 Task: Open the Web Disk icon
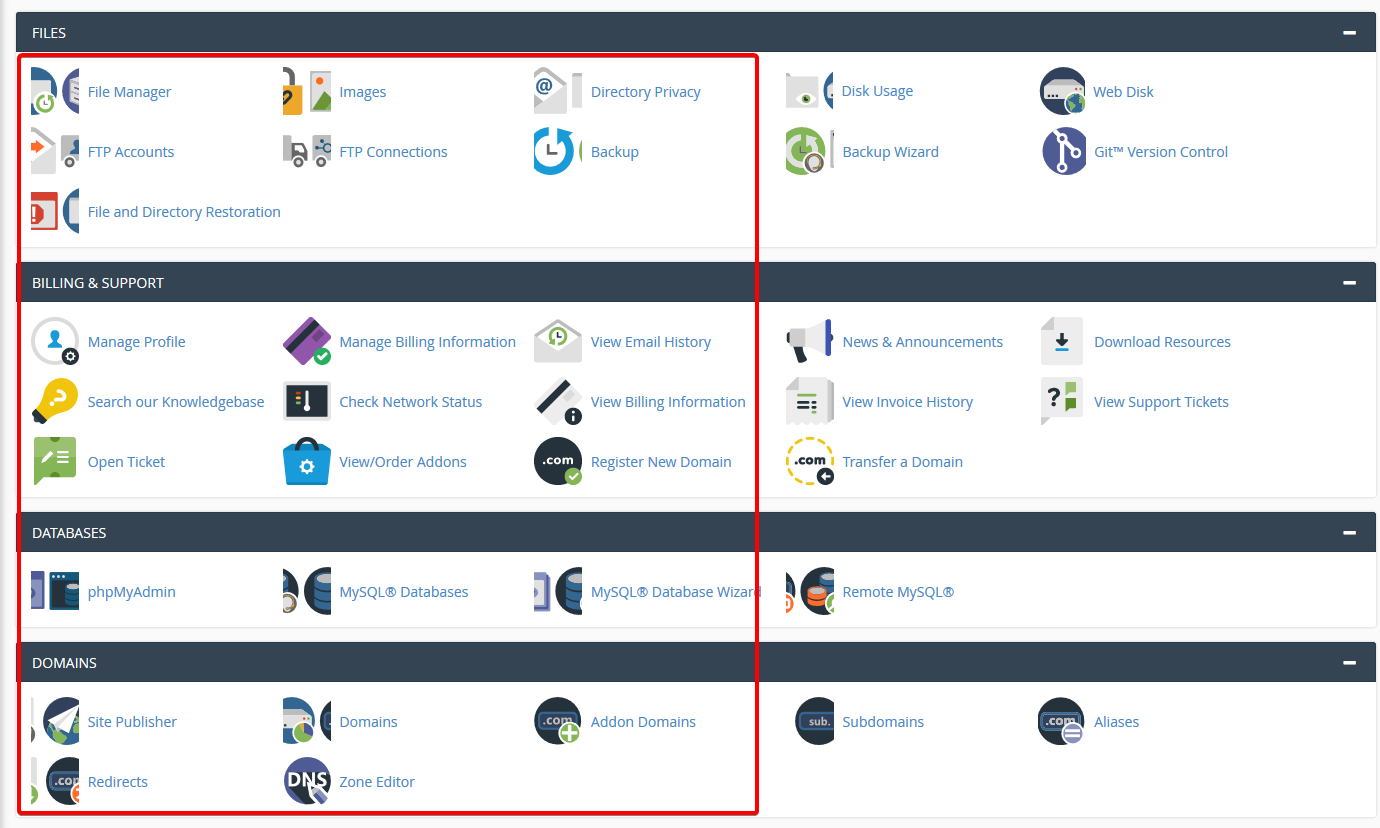[1062, 92]
